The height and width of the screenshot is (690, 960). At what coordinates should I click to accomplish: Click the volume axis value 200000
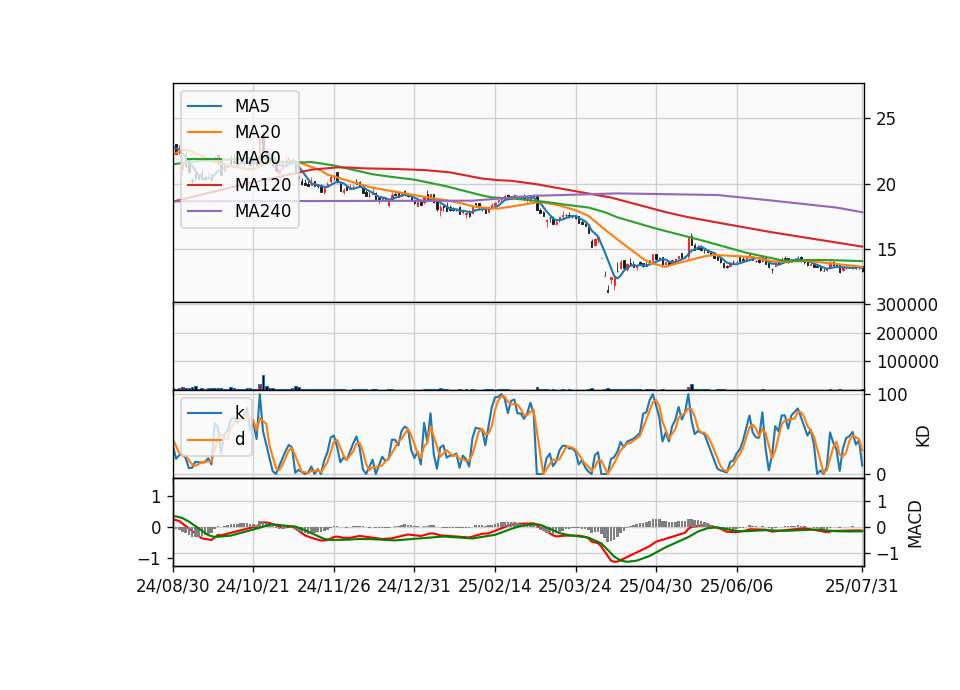pyautogui.click(x=907, y=334)
